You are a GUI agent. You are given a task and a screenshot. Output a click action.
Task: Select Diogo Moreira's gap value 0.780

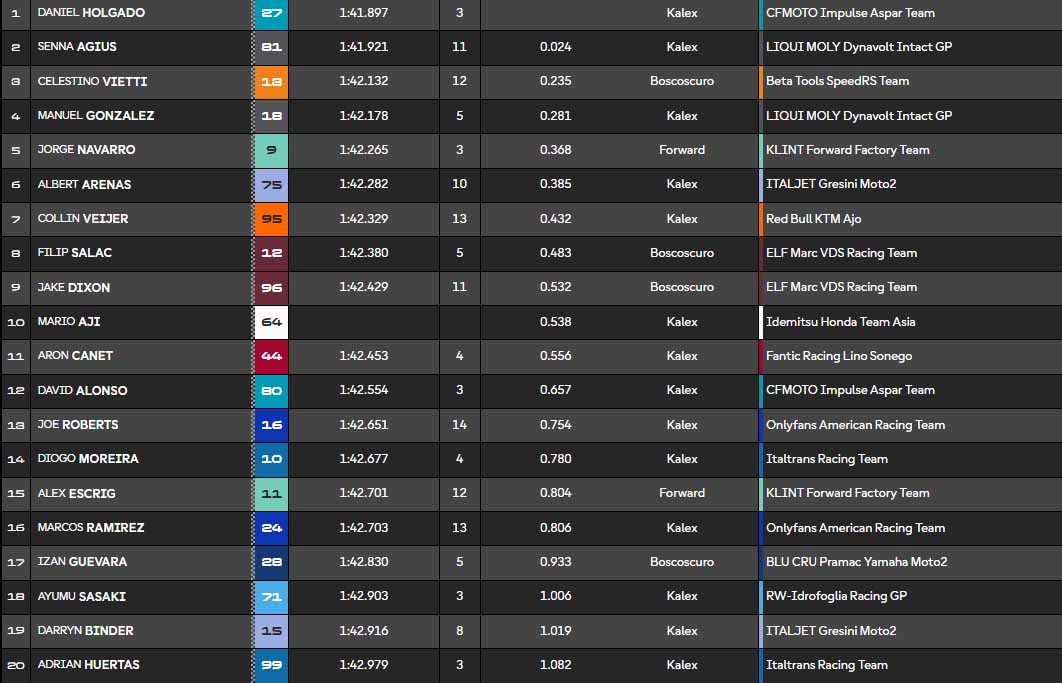click(x=555, y=459)
